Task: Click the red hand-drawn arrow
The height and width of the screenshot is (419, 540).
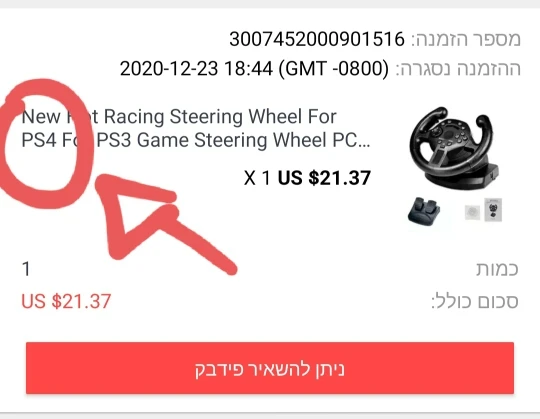Action: click(x=162, y=220)
